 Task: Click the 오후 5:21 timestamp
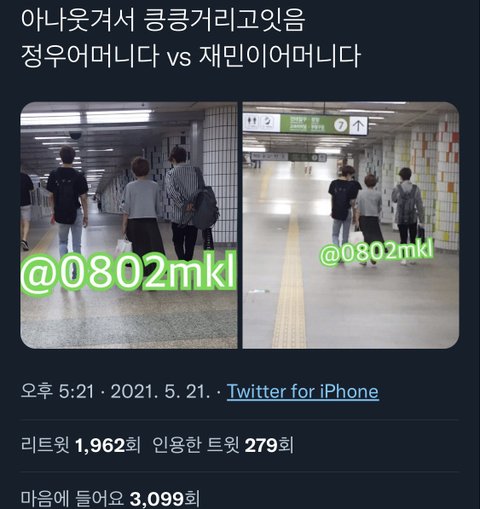pos(57,391)
